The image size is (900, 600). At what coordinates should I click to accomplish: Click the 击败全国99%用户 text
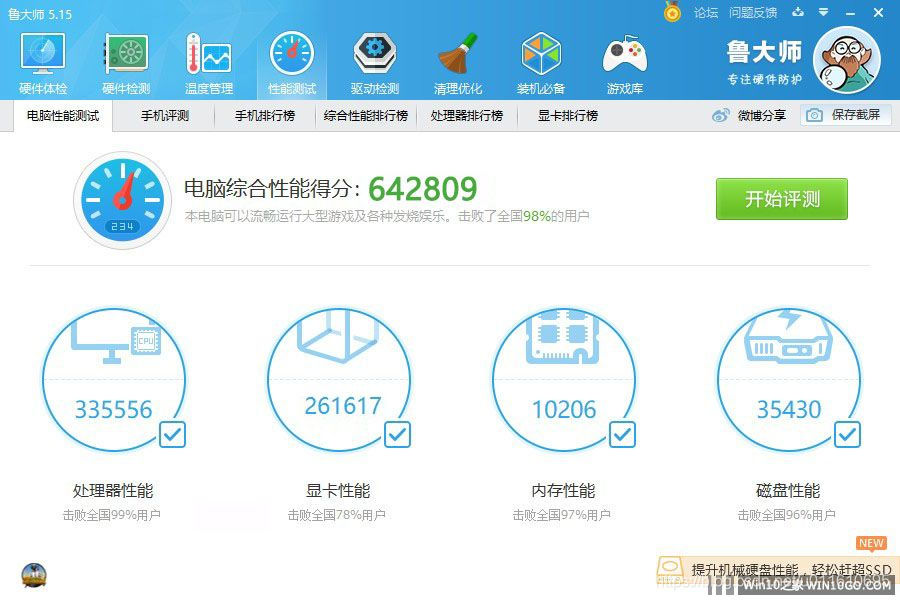point(111,515)
